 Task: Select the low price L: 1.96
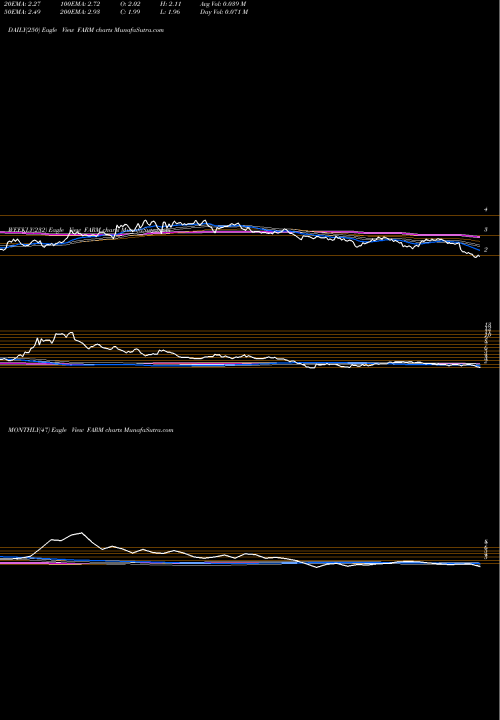coord(170,12)
